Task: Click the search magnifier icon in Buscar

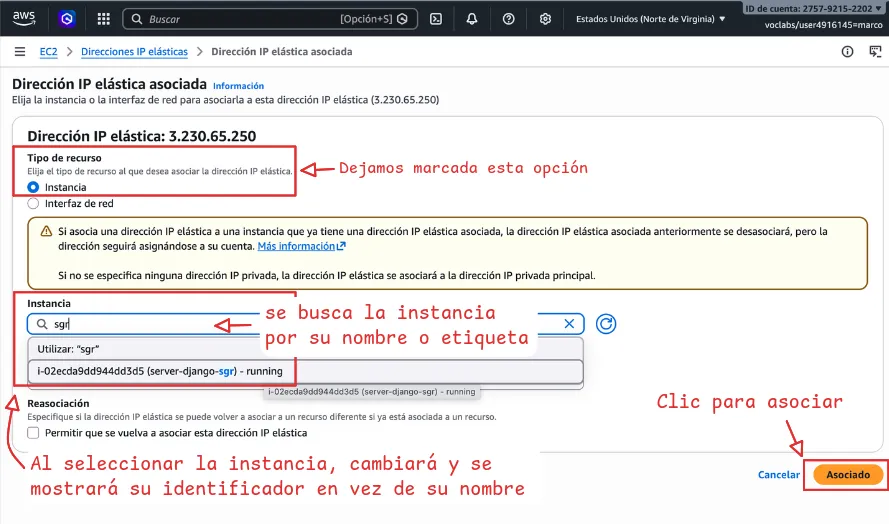Action: [137, 19]
